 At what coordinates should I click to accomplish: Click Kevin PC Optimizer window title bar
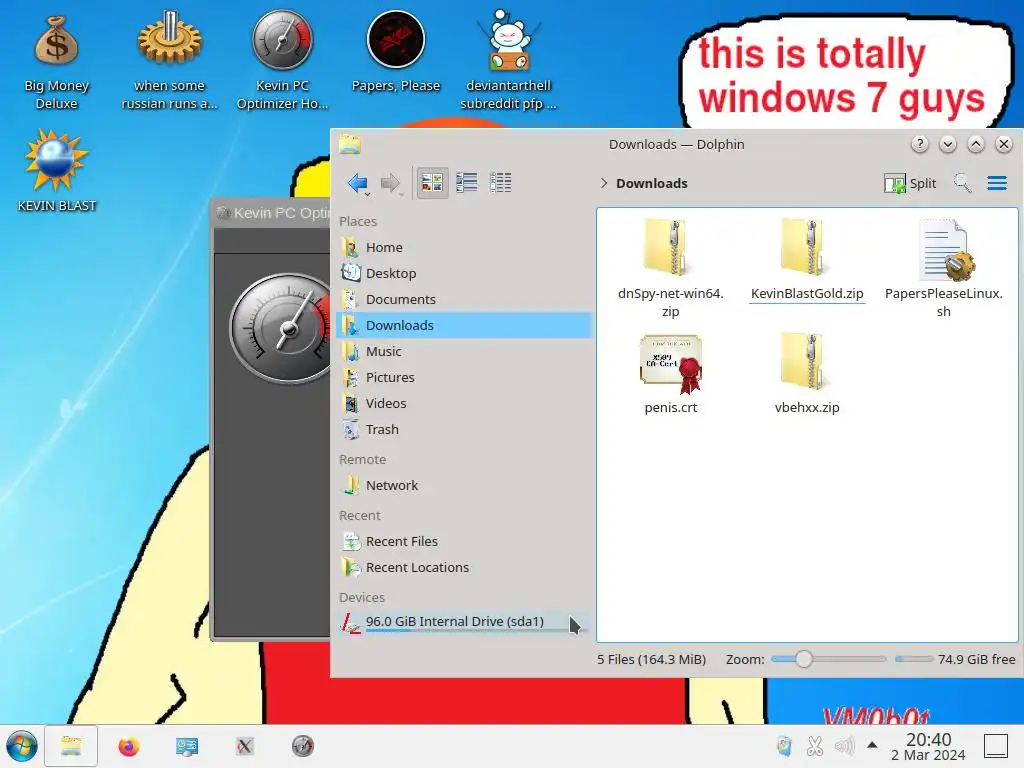coord(273,213)
